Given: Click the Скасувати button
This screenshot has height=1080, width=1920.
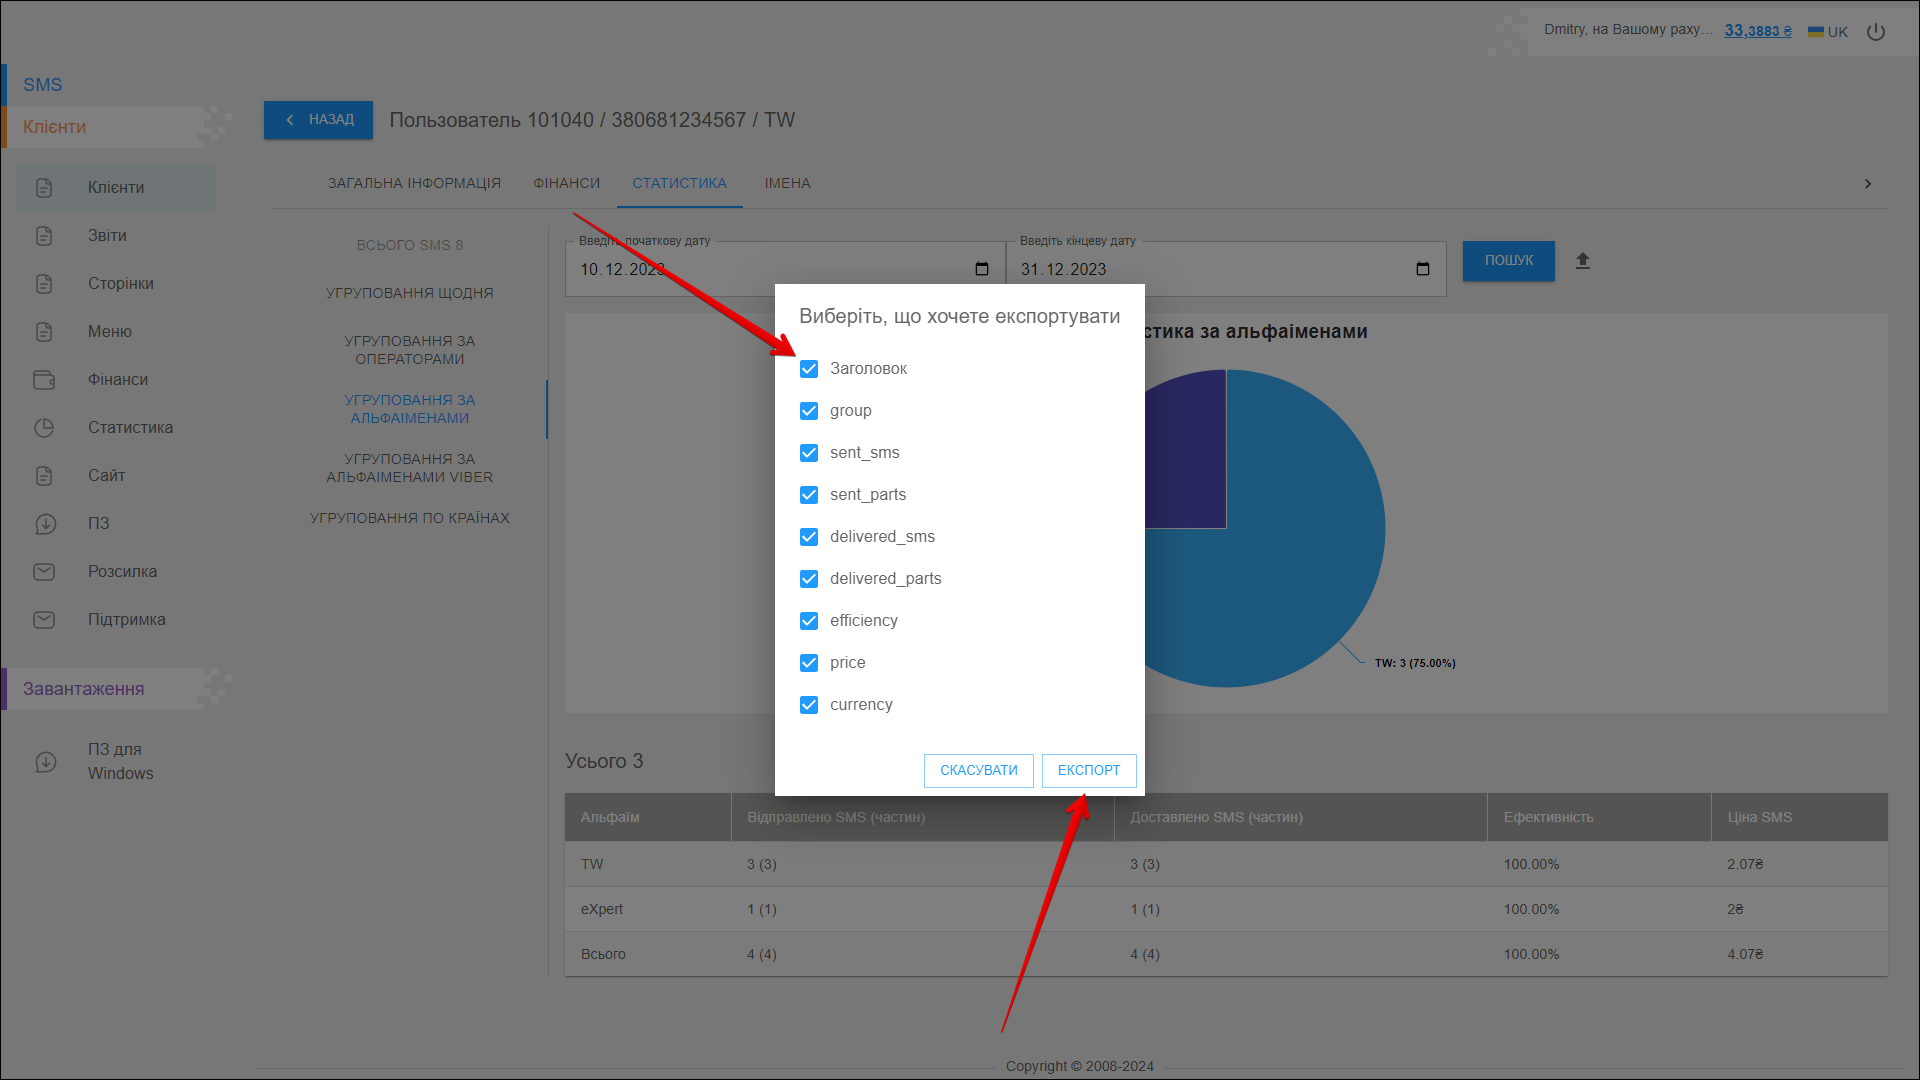Looking at the screenshot, I should (978, 770).
